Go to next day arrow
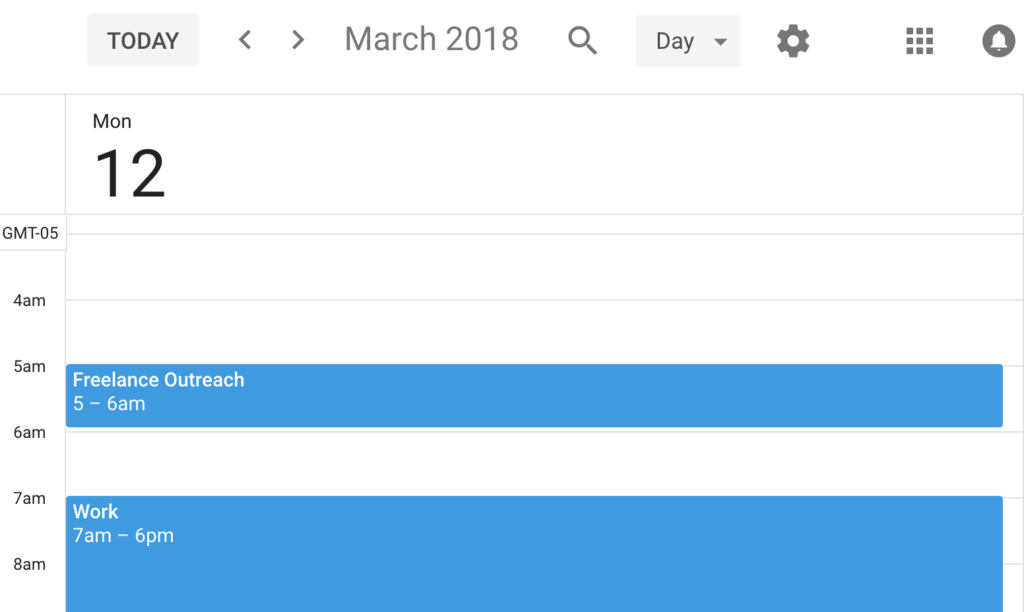 (x=297, y=40)
